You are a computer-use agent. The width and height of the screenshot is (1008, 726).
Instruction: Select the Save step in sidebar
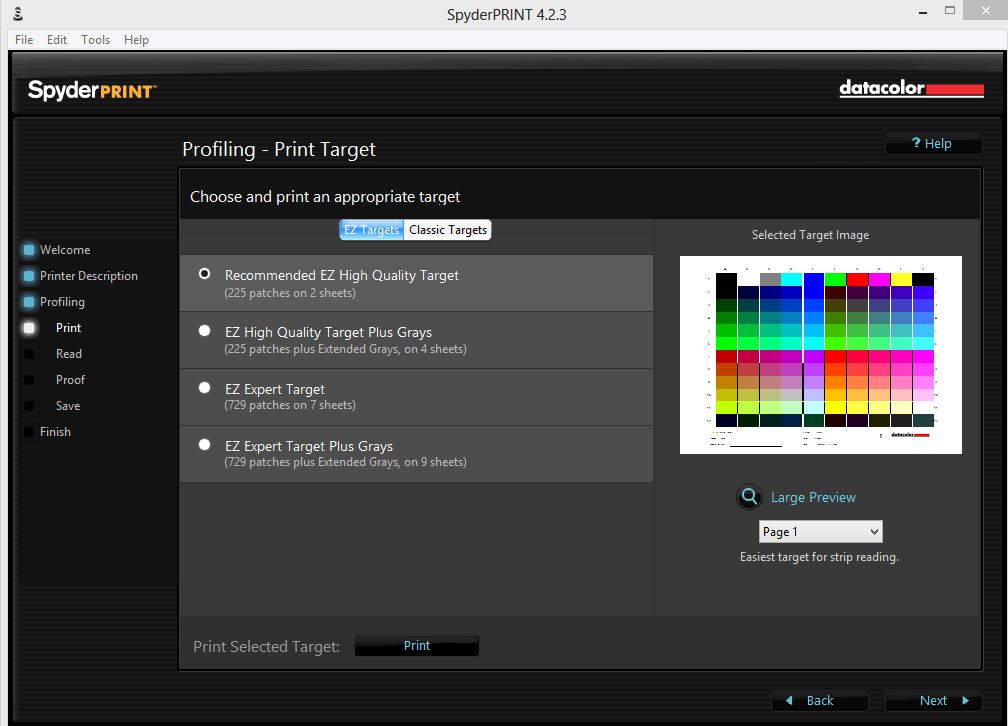tap(68, 406)
